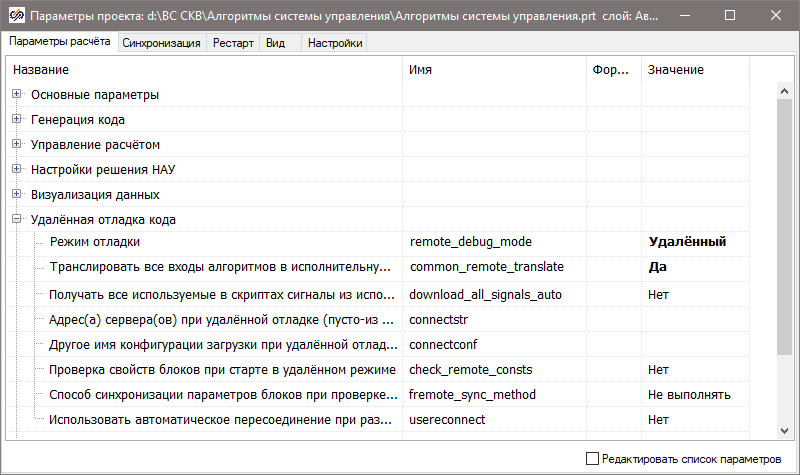800x475 pixels.
Task: Click the vertical scrollbar down arrow
Action: coord(785,430)
